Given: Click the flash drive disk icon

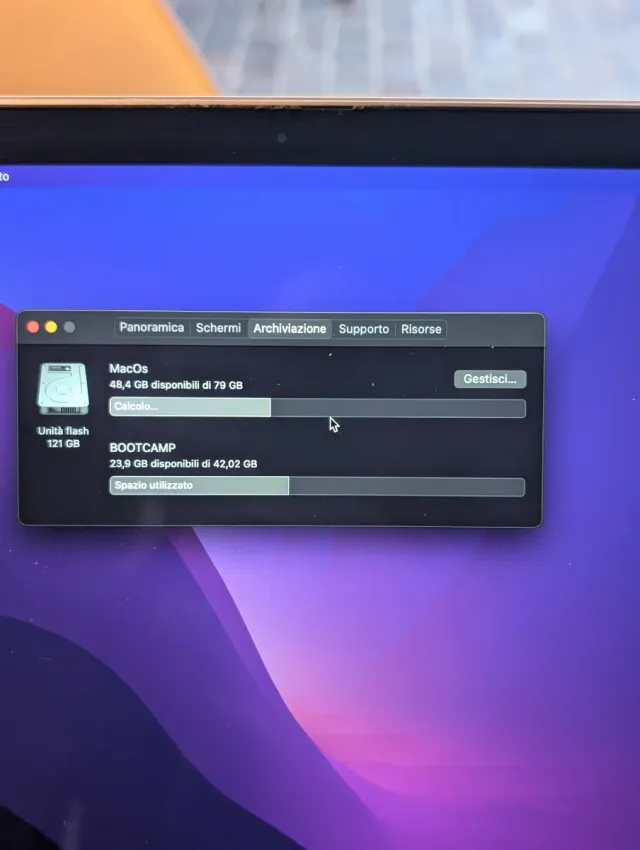Looking at the screenshot, I should point(63,389).
